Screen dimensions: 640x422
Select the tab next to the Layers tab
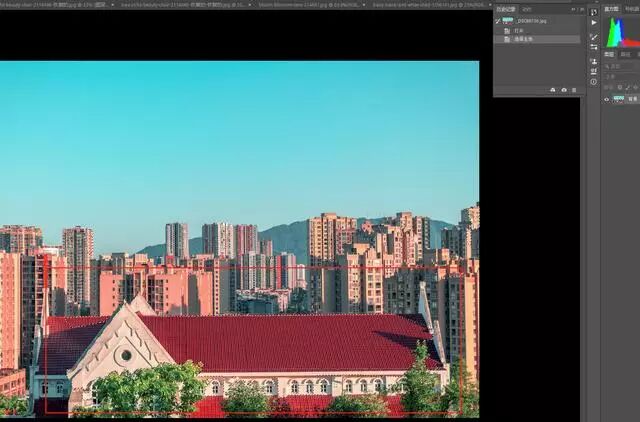pyautogui.click(x=625, y=54)
